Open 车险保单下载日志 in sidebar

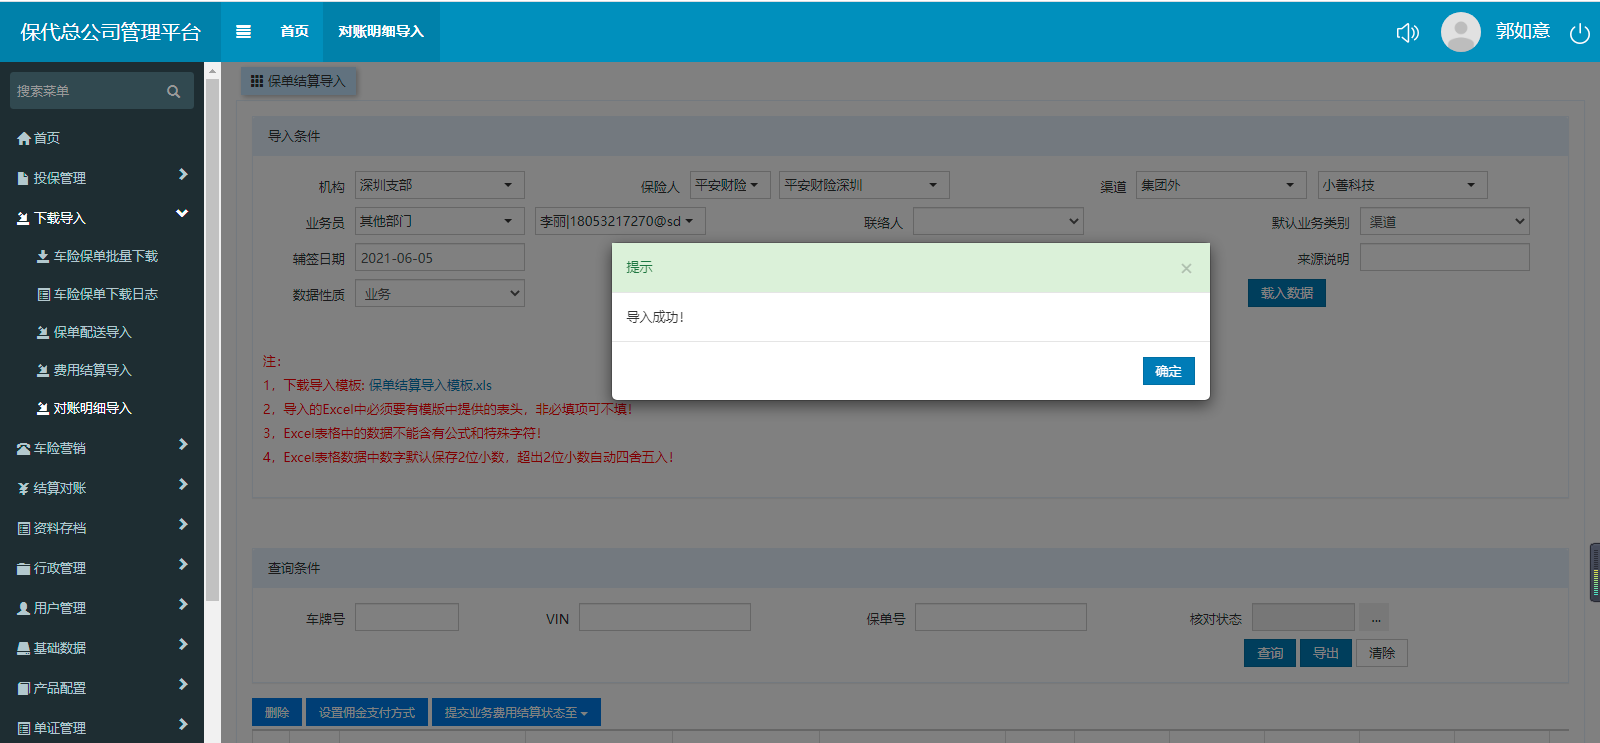[x=105, y=294]
